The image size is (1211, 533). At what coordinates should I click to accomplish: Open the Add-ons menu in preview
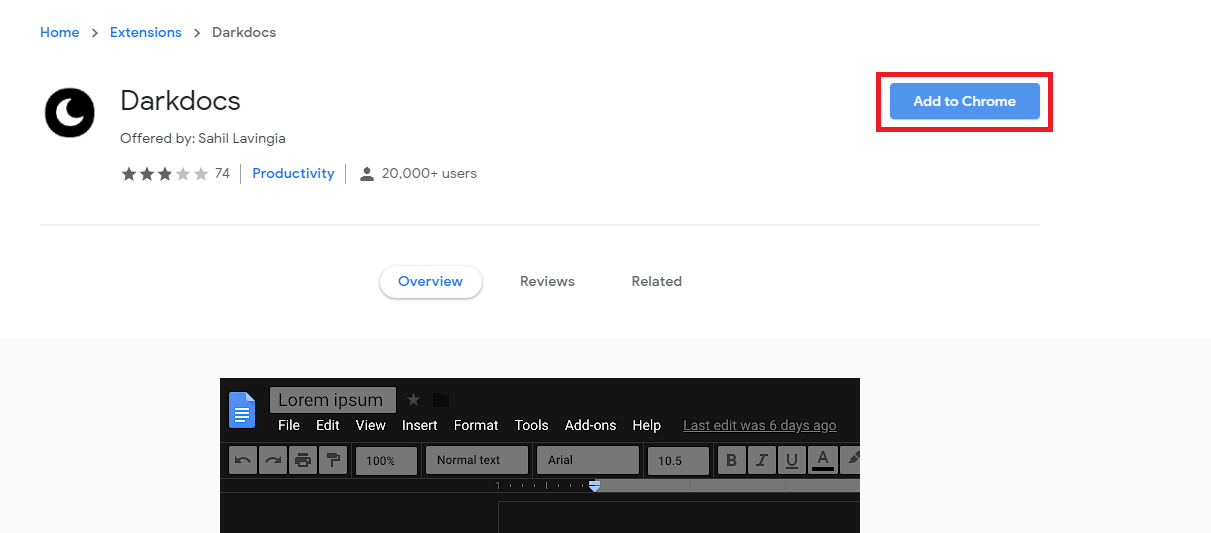point(591,425)
